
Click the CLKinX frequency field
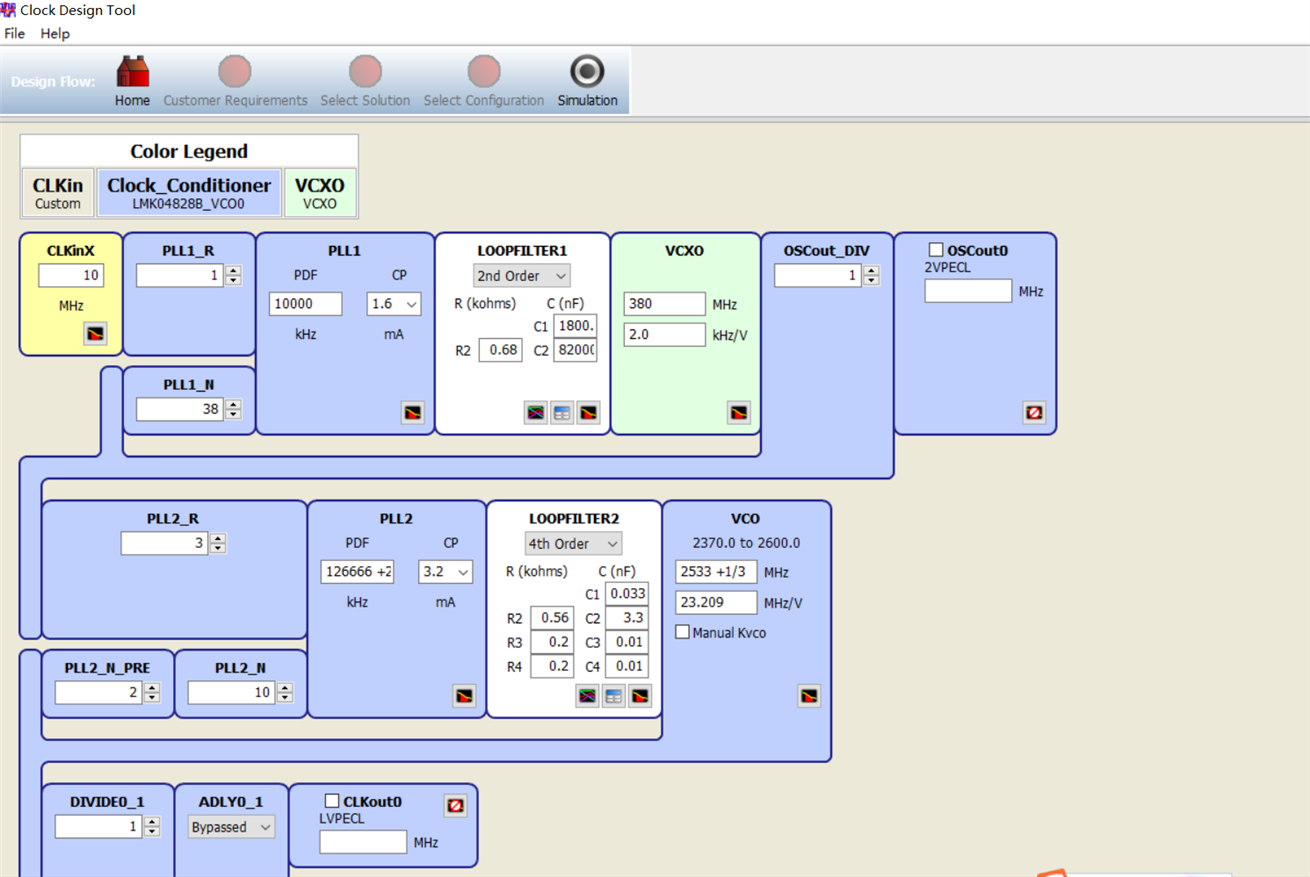click(x=71, y=275)
